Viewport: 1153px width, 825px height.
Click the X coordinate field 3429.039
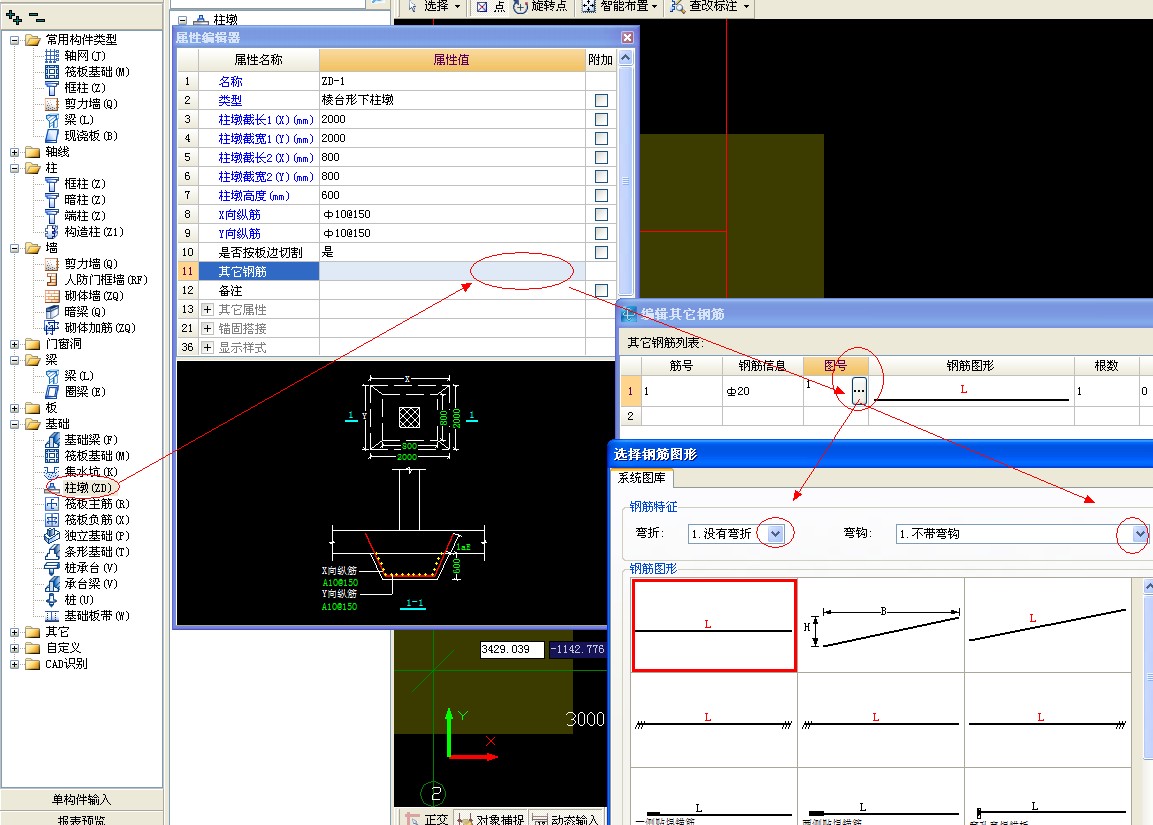pos(512,649)
